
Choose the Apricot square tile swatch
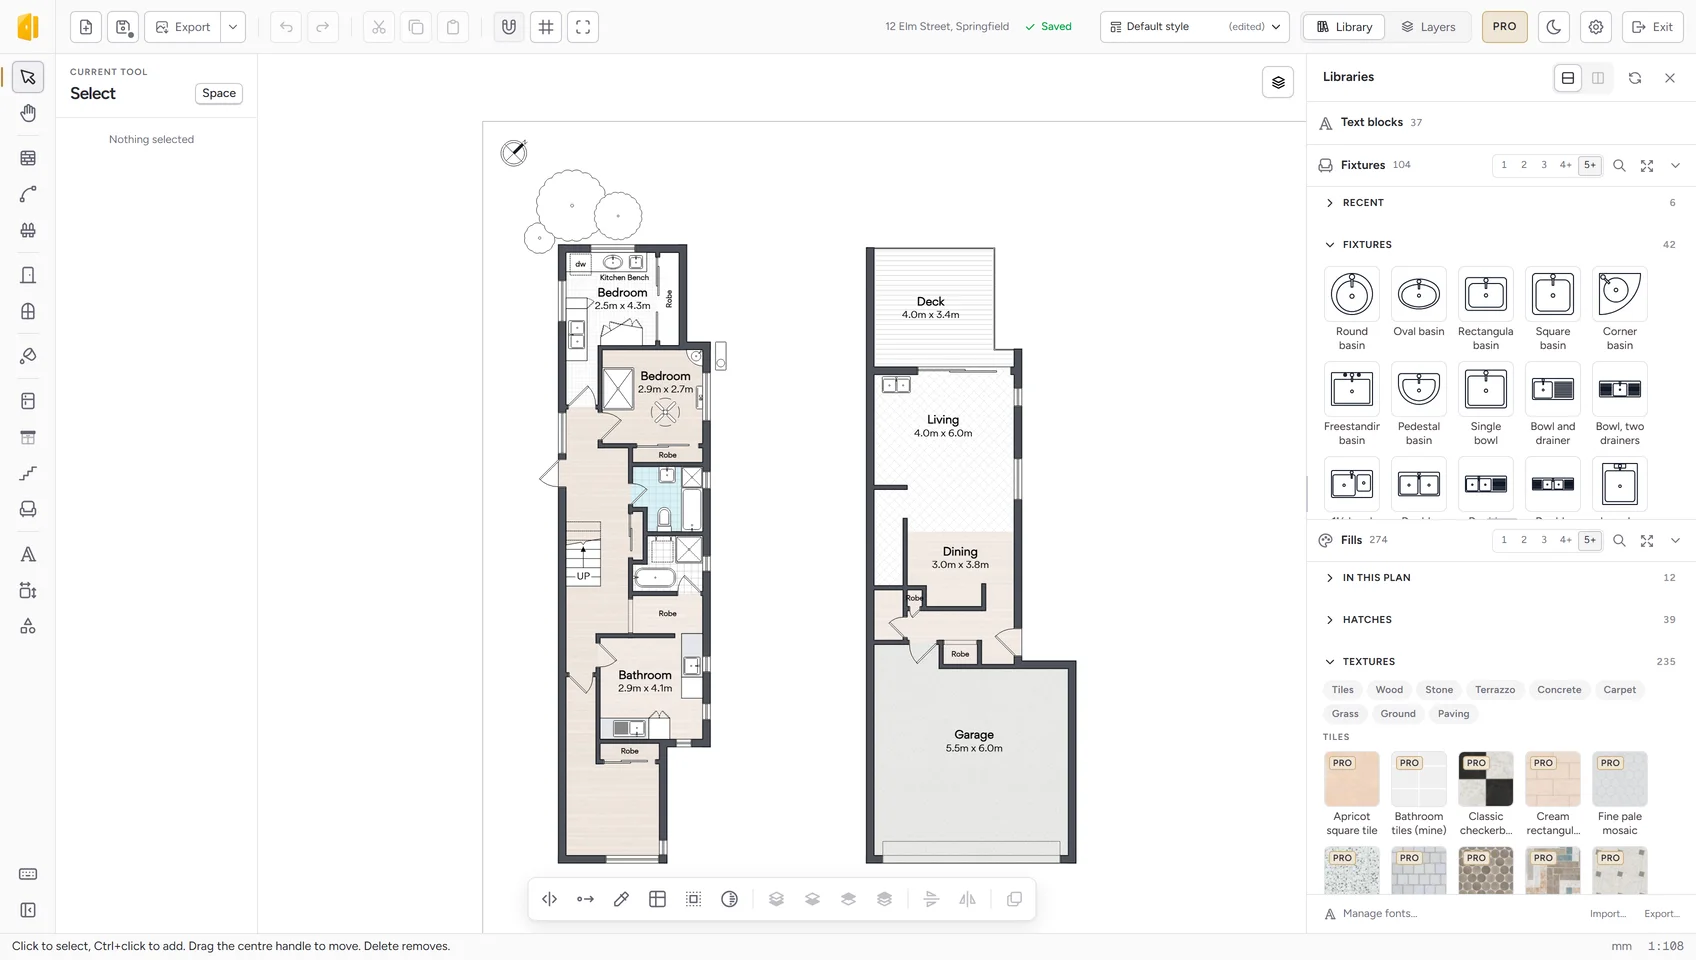pyautogui.click(x=1352, y=779)
